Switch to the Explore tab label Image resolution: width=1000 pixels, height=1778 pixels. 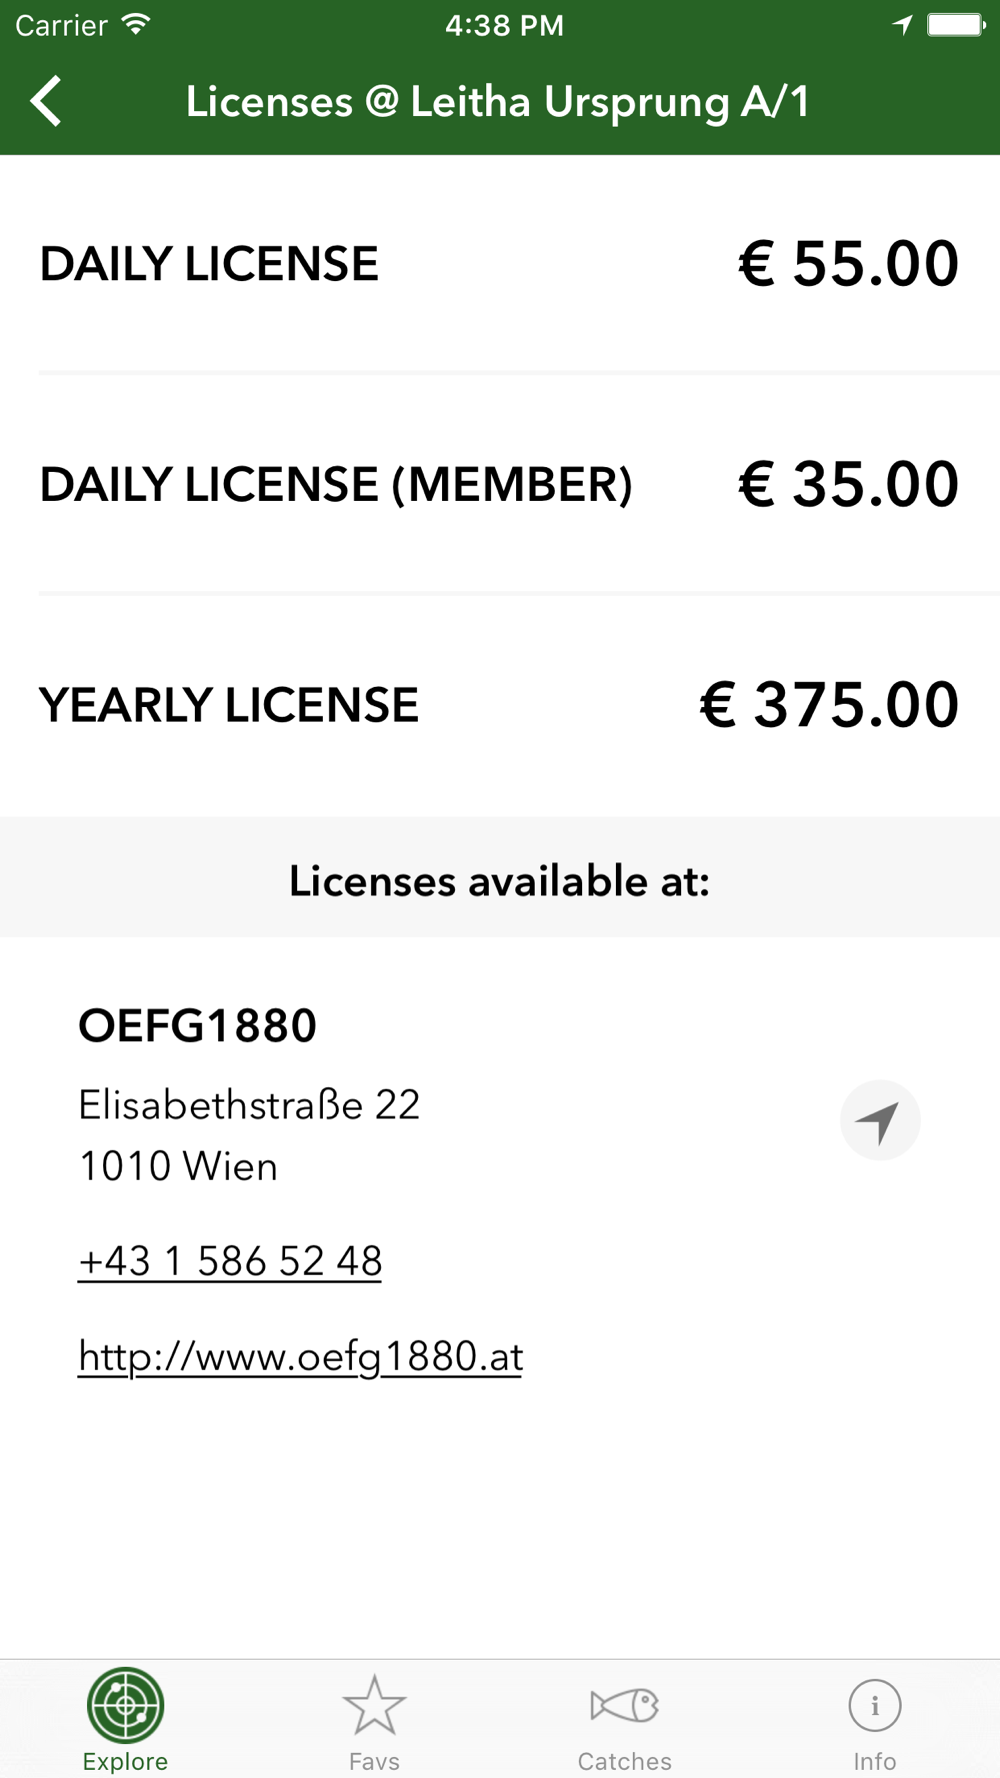[x=125, y=1761]
